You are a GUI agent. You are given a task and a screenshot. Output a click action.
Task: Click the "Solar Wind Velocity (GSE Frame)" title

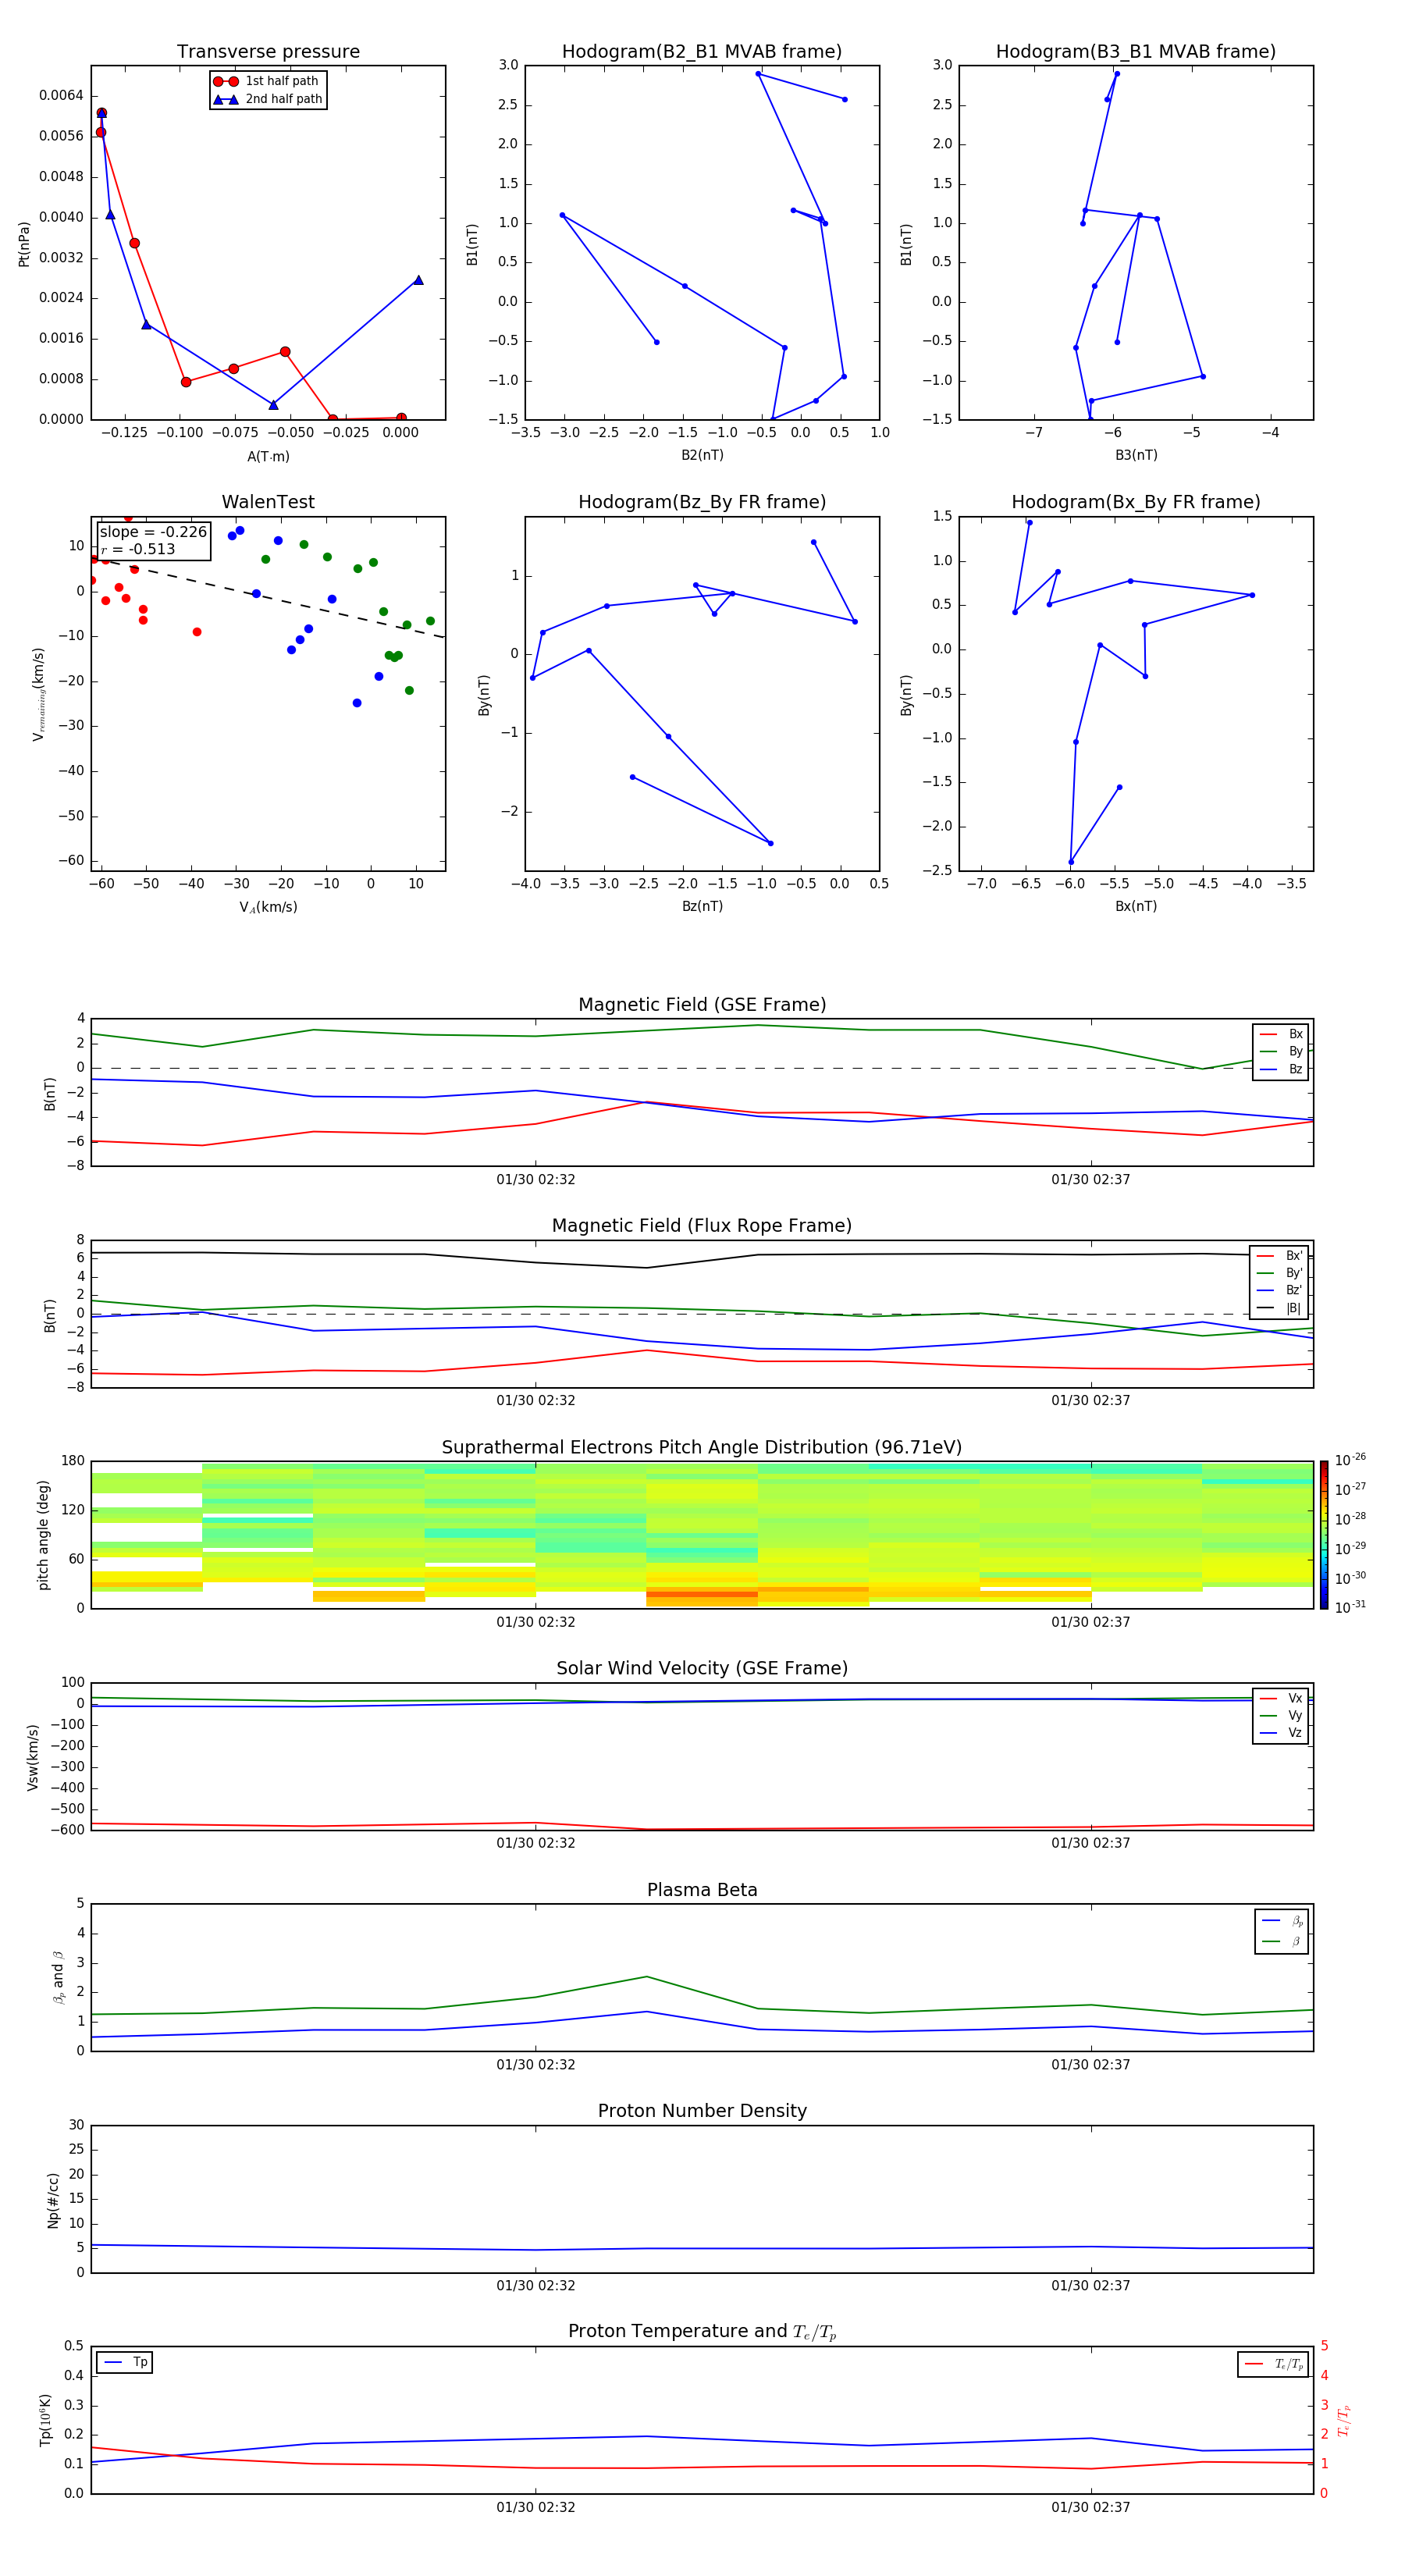pos(702,1669)
